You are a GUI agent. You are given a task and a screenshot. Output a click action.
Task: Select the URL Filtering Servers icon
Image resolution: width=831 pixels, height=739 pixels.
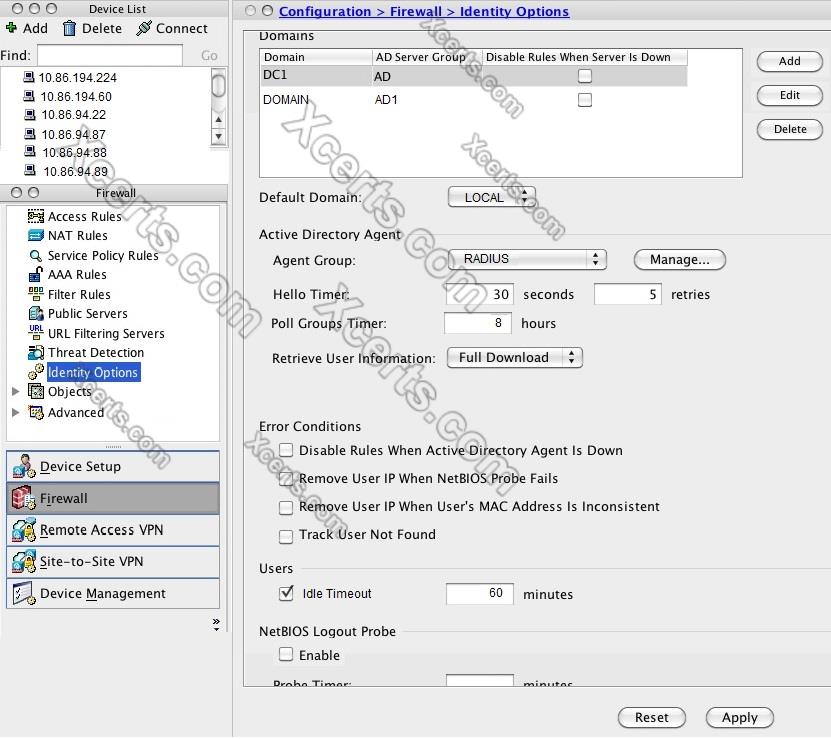pos(36,333)
